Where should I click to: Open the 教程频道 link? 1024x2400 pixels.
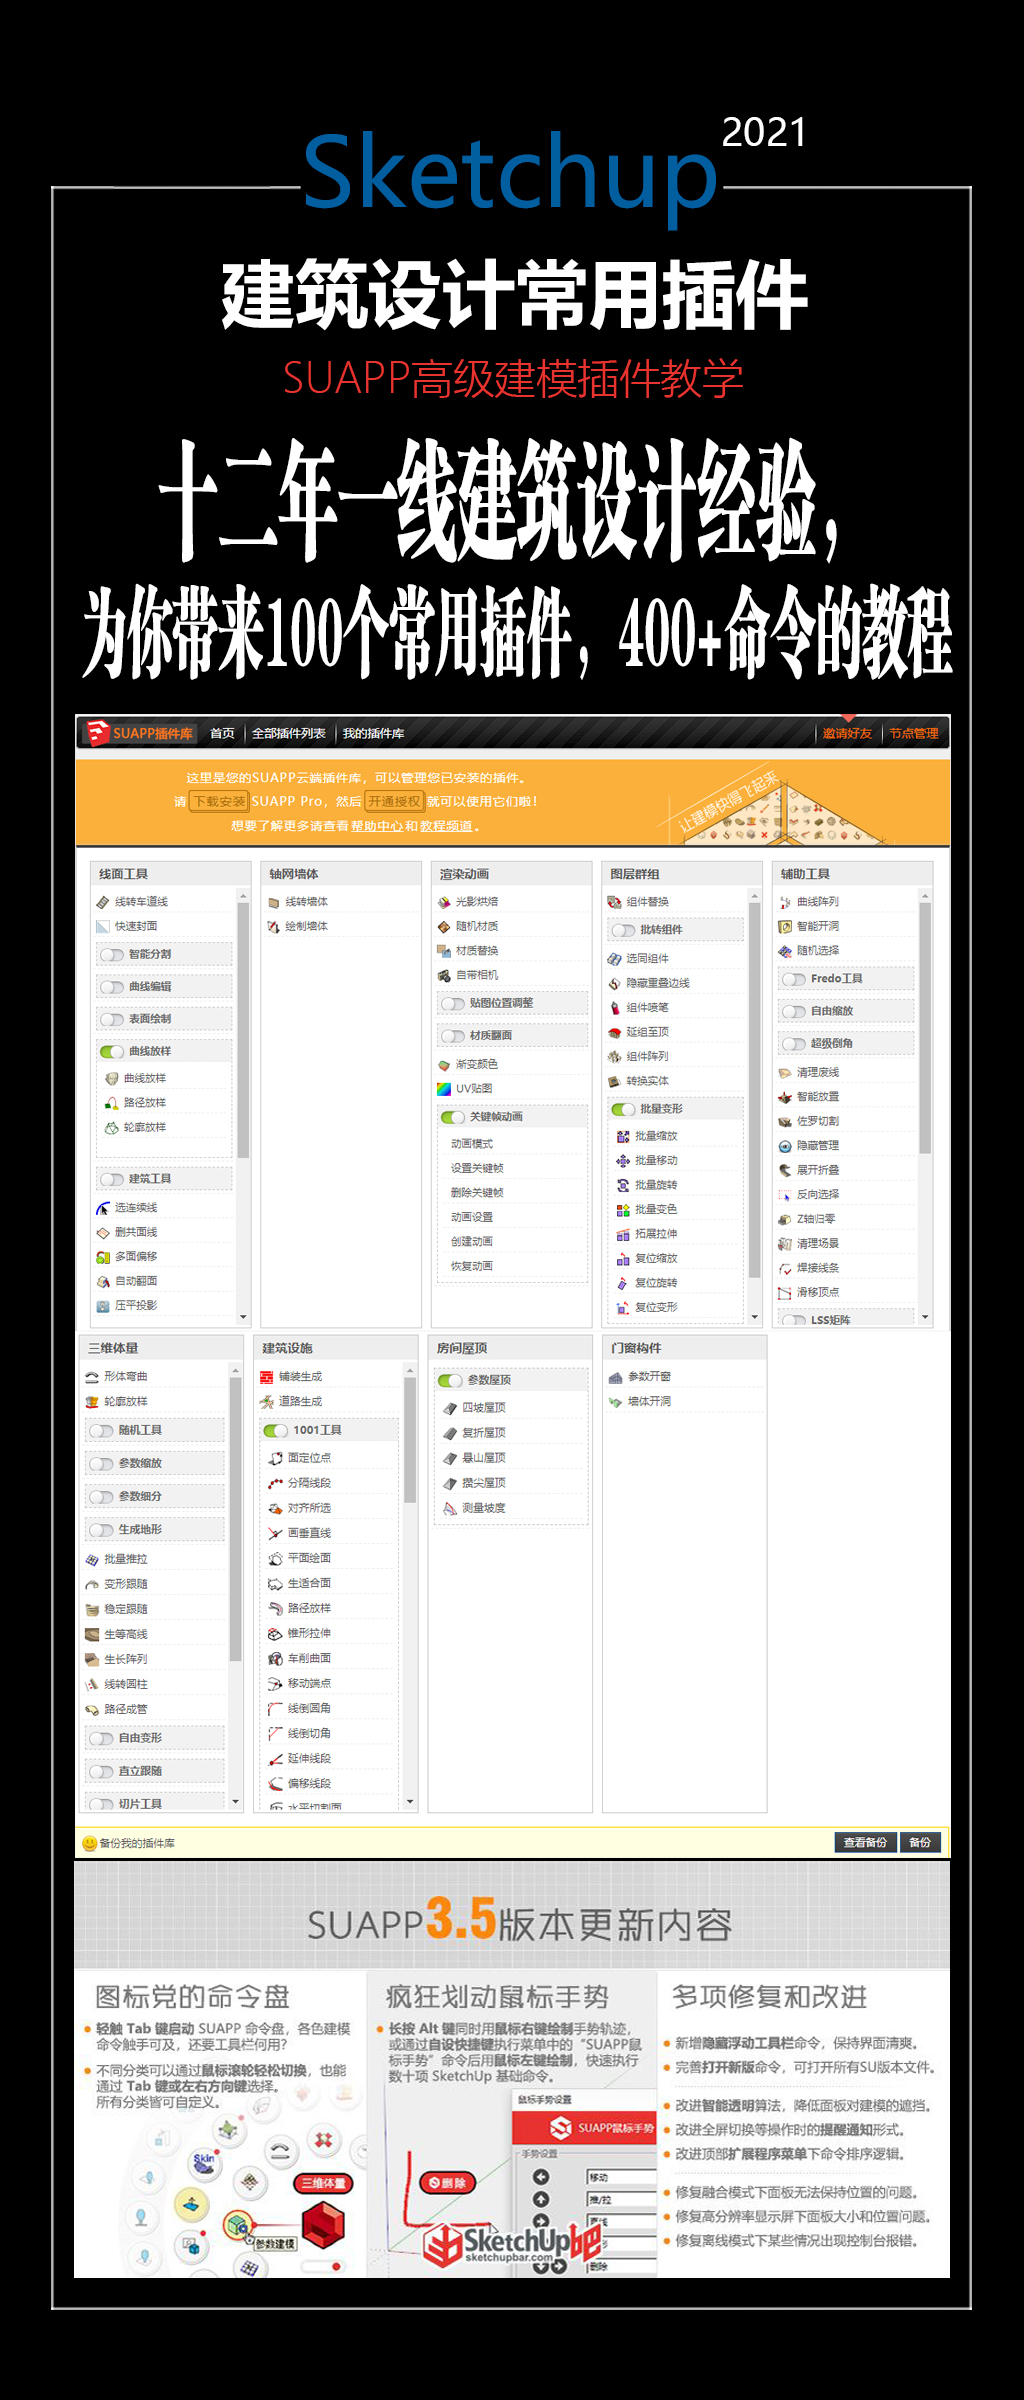pyautogui.click(x=446, y=827)
